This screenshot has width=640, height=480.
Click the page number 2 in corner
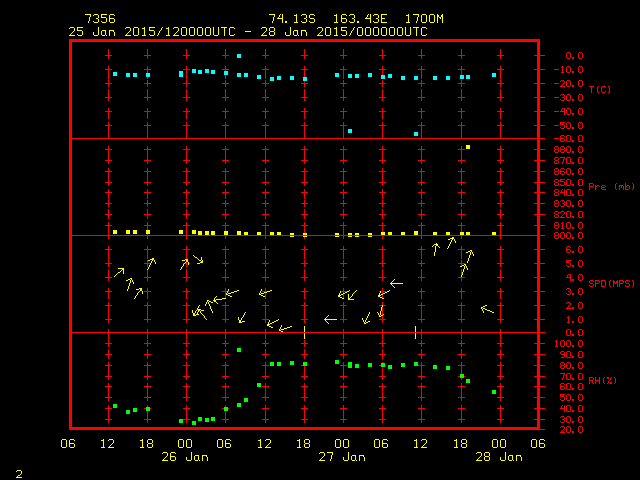point(18,471)
